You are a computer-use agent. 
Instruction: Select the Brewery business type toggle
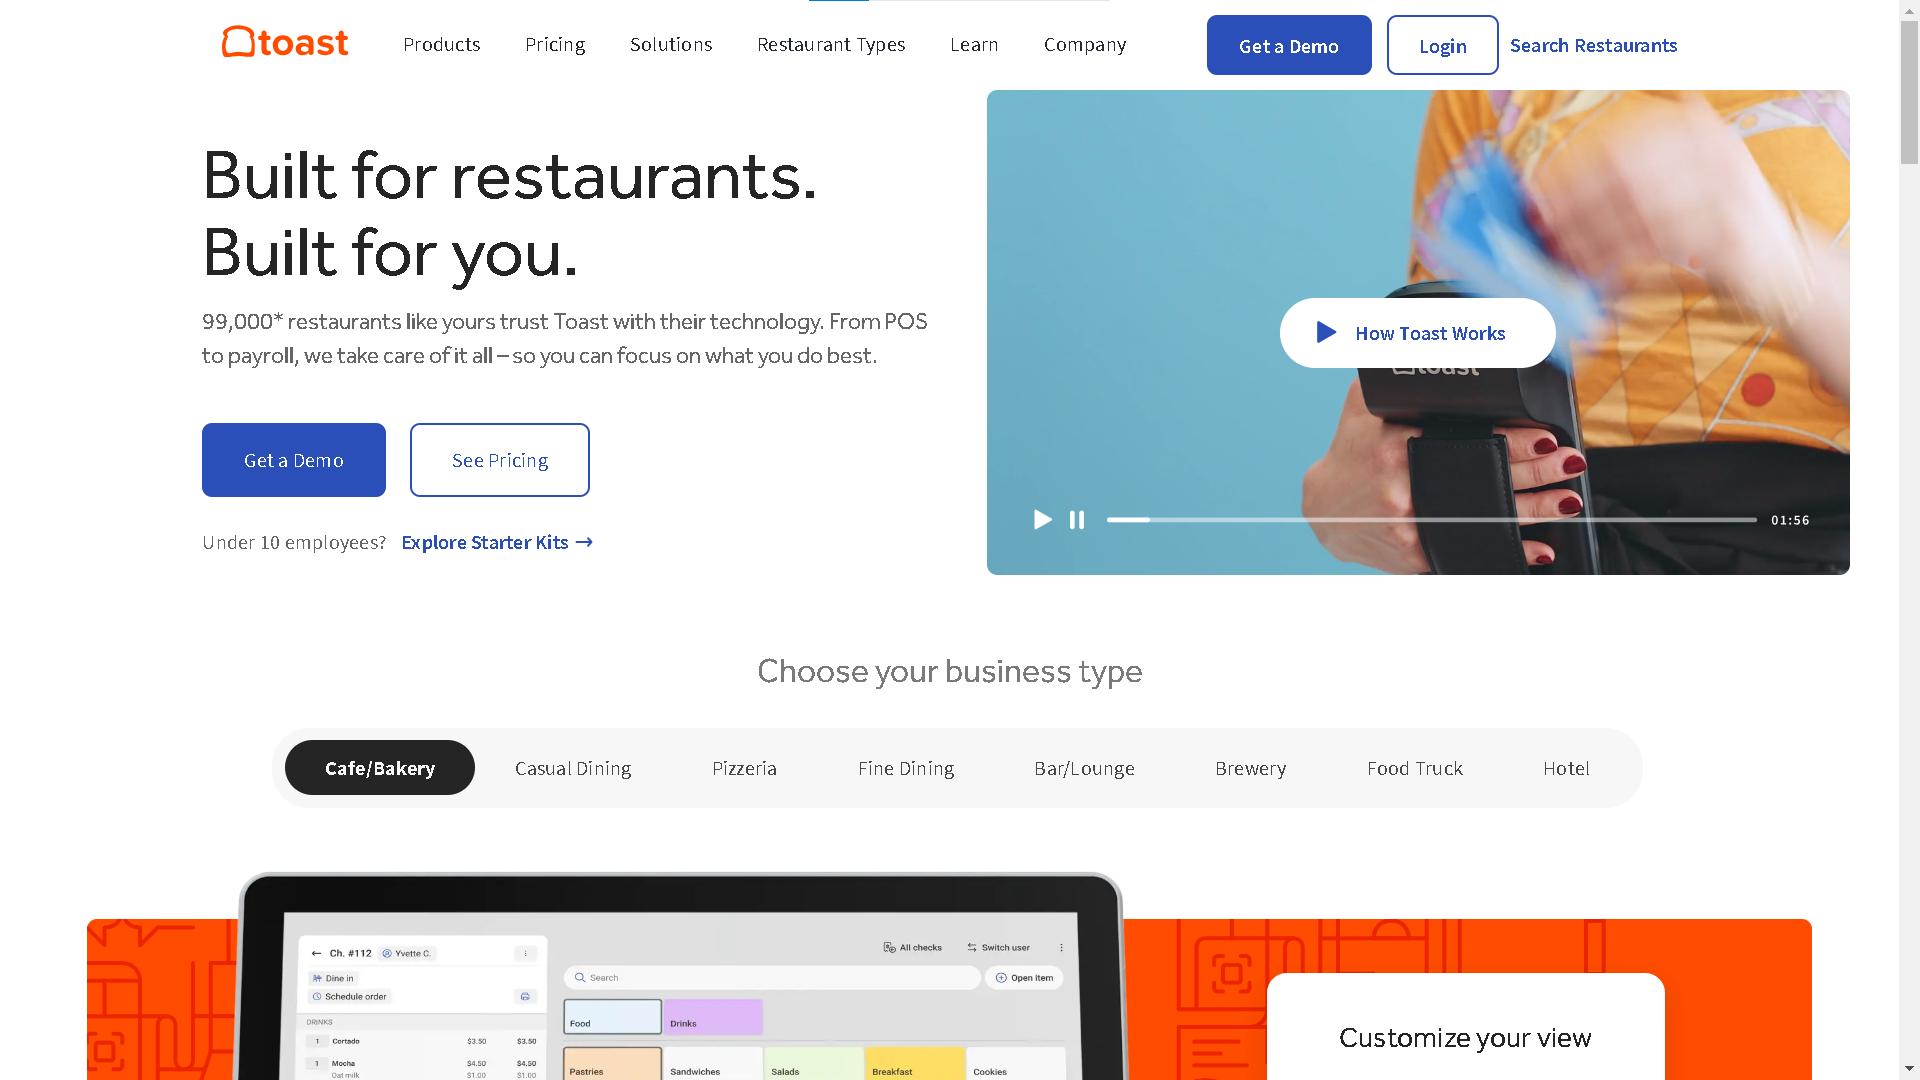(x=1250, y=767)
